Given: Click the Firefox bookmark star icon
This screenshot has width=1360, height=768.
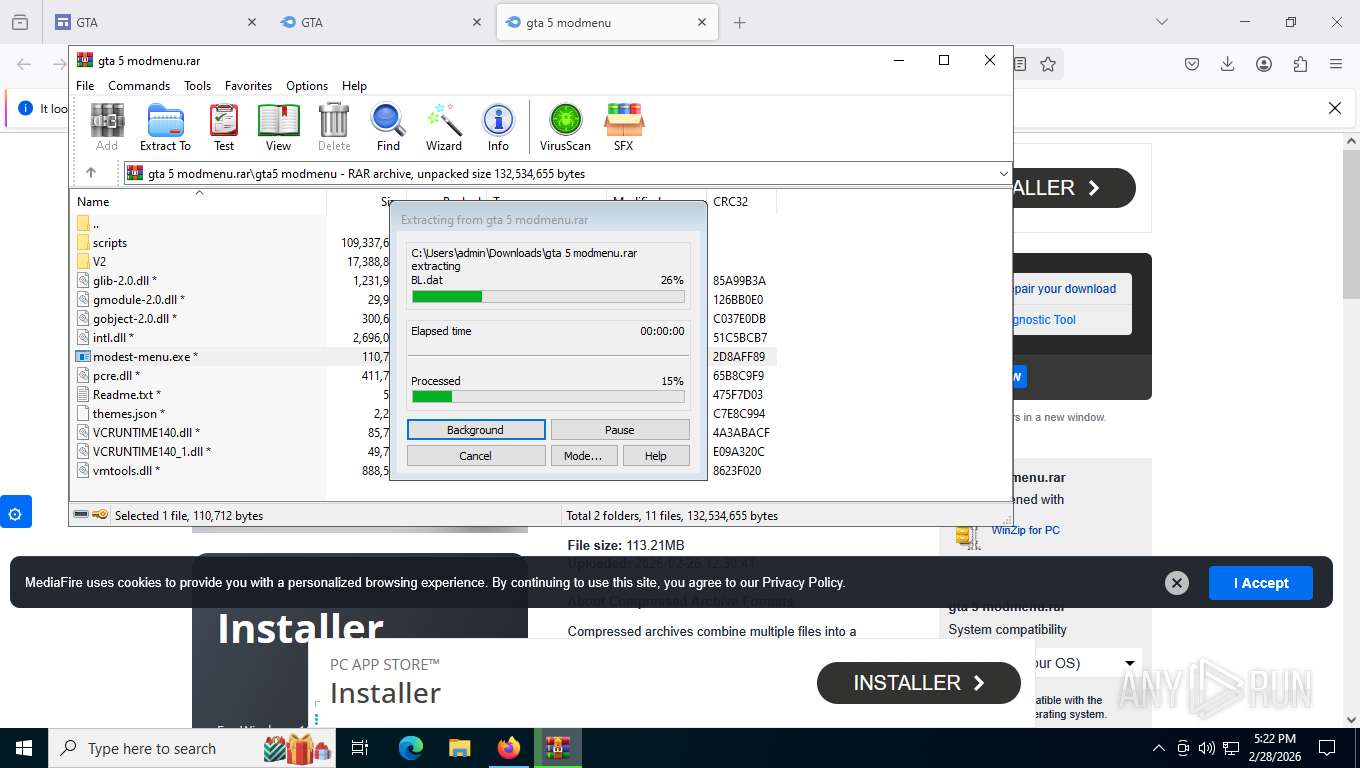Looking at the screenshot, I should [x=1048, y=64].
